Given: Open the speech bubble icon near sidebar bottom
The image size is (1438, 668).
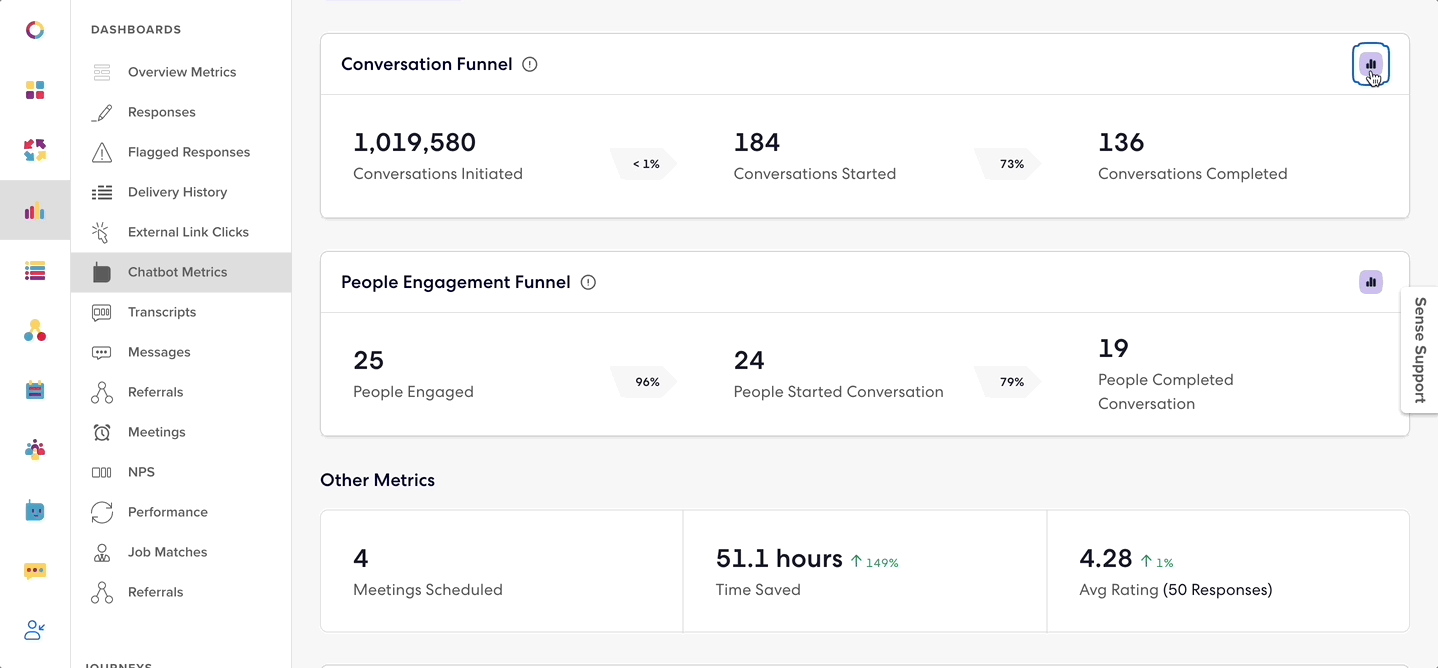Looking at the screenshot, I should coord(35,570).
